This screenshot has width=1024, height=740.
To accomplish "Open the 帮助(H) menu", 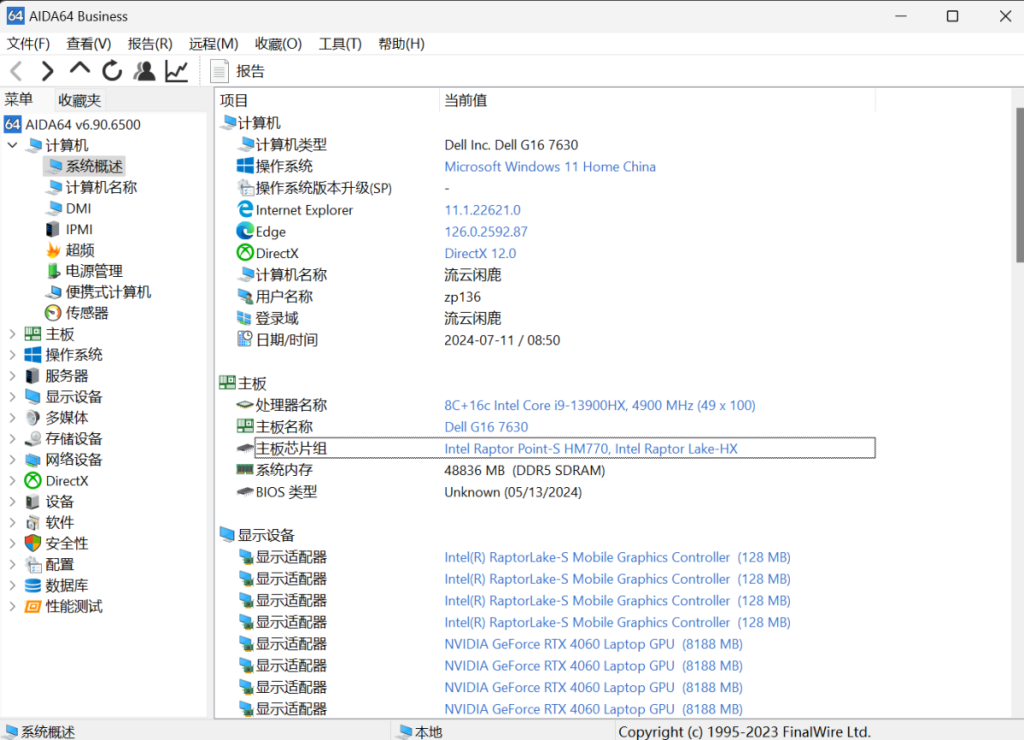I will click(x=401, y=44).
